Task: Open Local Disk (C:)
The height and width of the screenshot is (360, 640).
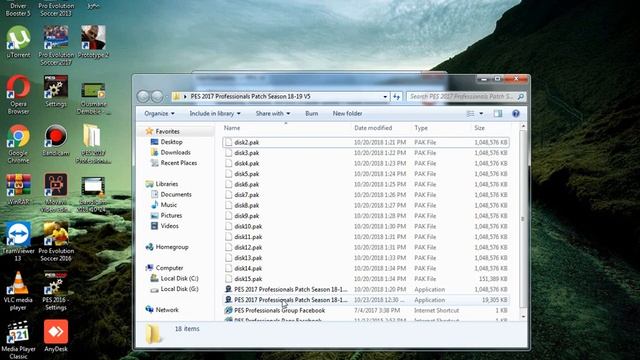Action: [175, 278]
